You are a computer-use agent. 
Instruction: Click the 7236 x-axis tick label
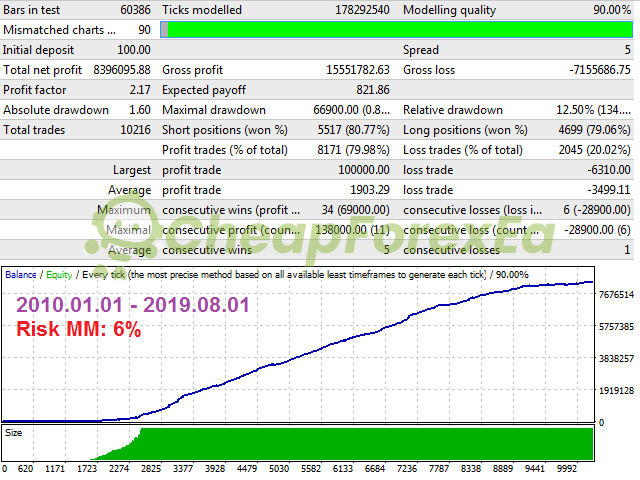pos(407,469)
